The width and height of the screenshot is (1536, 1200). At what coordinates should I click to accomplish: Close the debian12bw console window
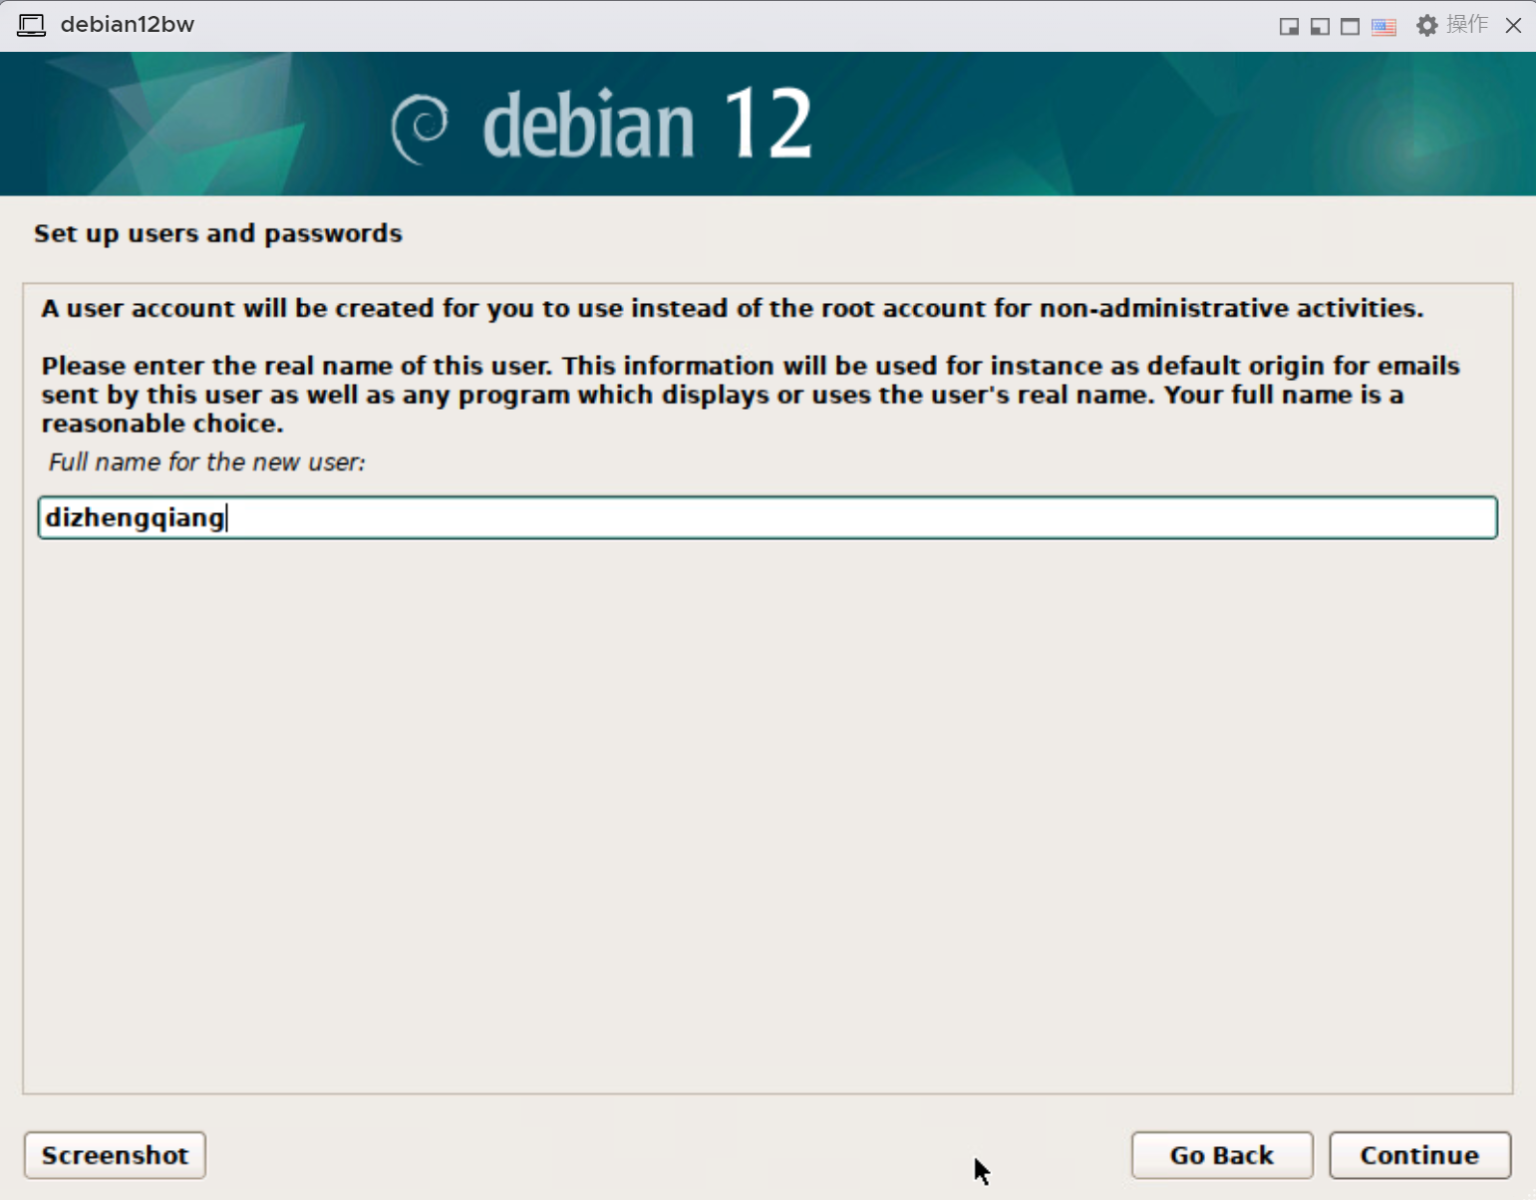[1514, 25]
